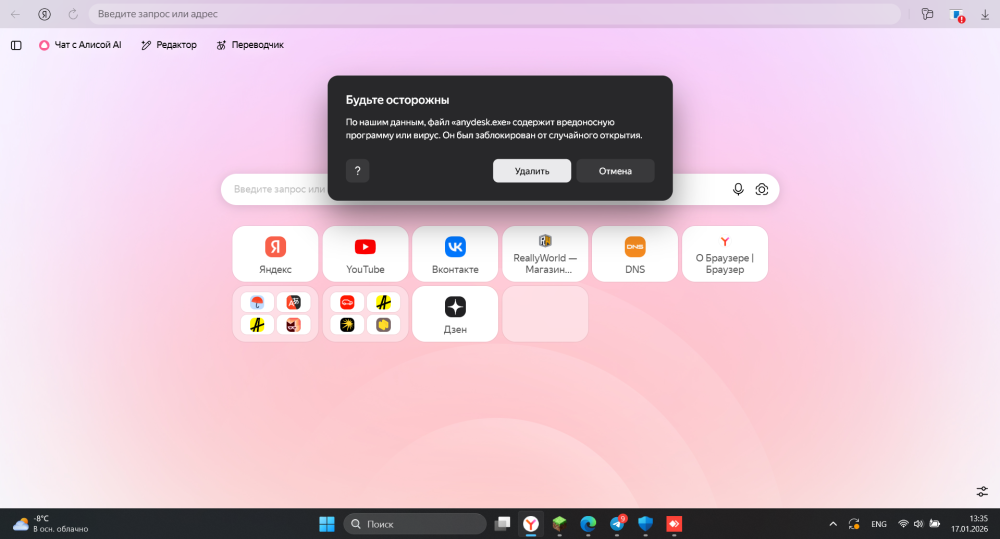Image resolution: width=1000 pixels, height=539 pixels.
Task: Open Windows Security shield on taskbar
Action: click(x=645, y=524)
